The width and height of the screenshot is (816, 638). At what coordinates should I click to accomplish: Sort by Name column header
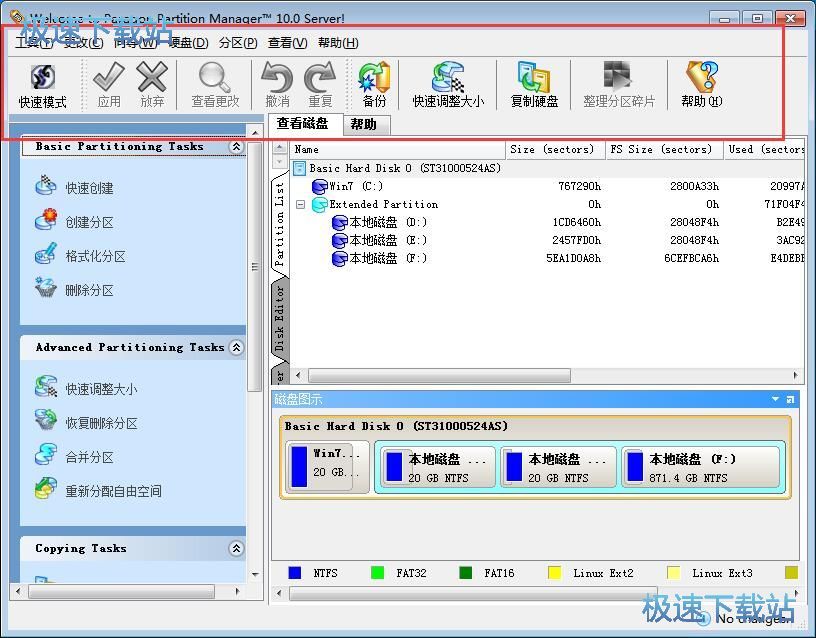click(398, 150)
